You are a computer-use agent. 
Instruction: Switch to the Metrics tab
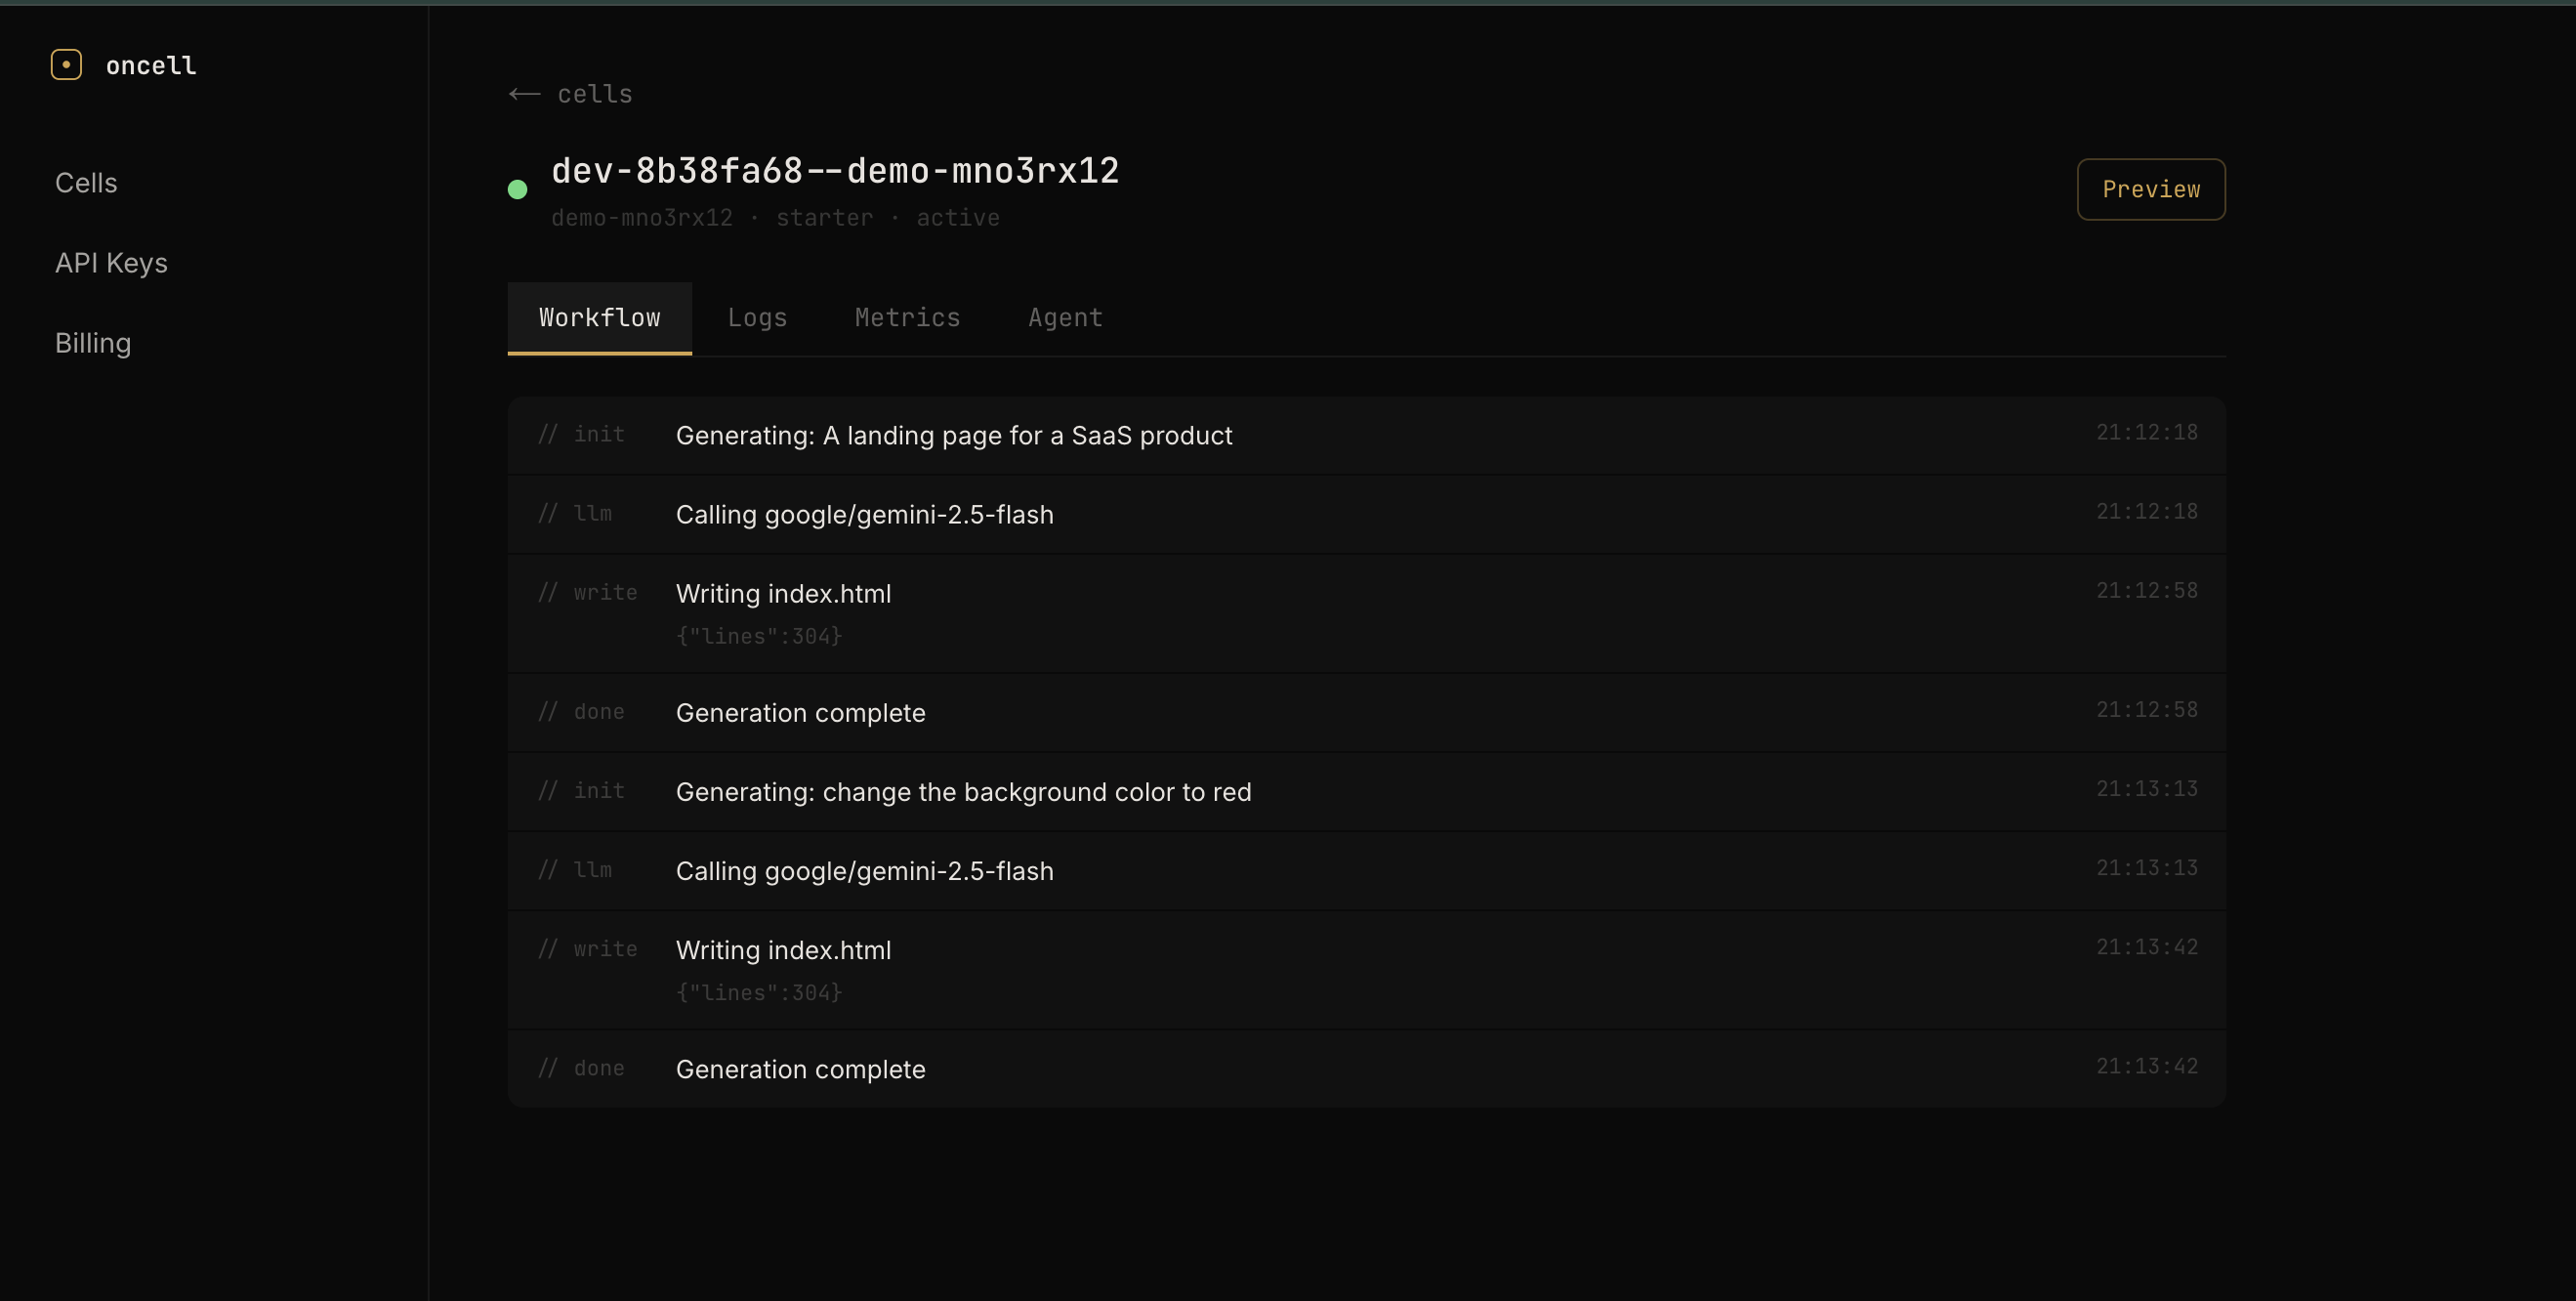click(907, 318)
